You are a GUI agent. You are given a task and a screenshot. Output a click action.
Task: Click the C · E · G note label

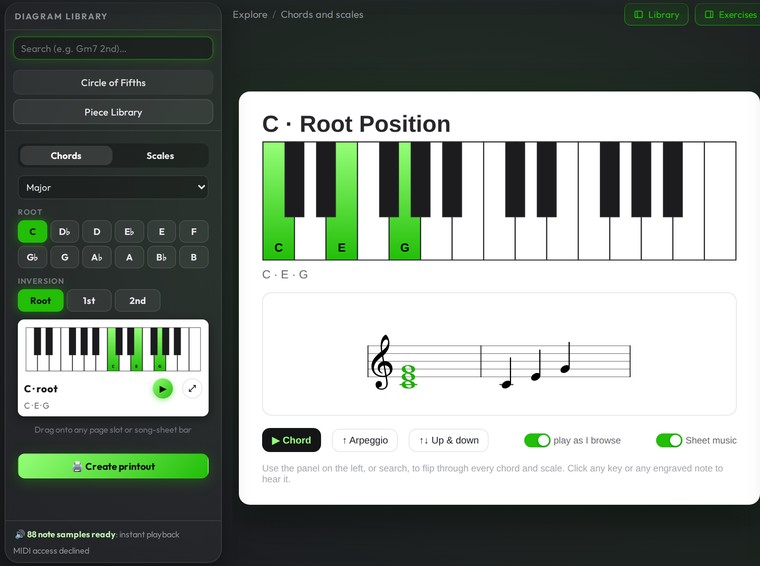pyautogui.click(x=285, y=275)
